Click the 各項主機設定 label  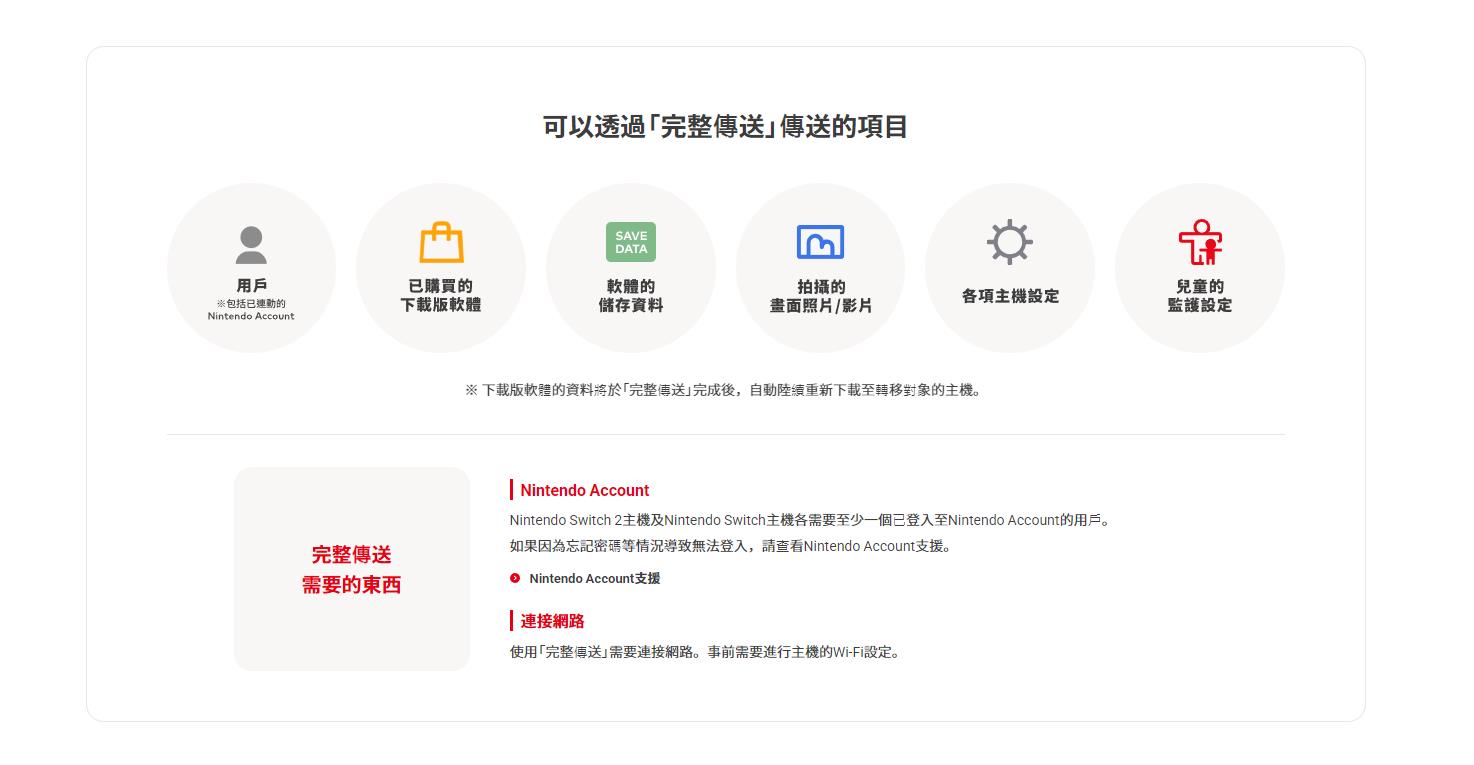1010,296
